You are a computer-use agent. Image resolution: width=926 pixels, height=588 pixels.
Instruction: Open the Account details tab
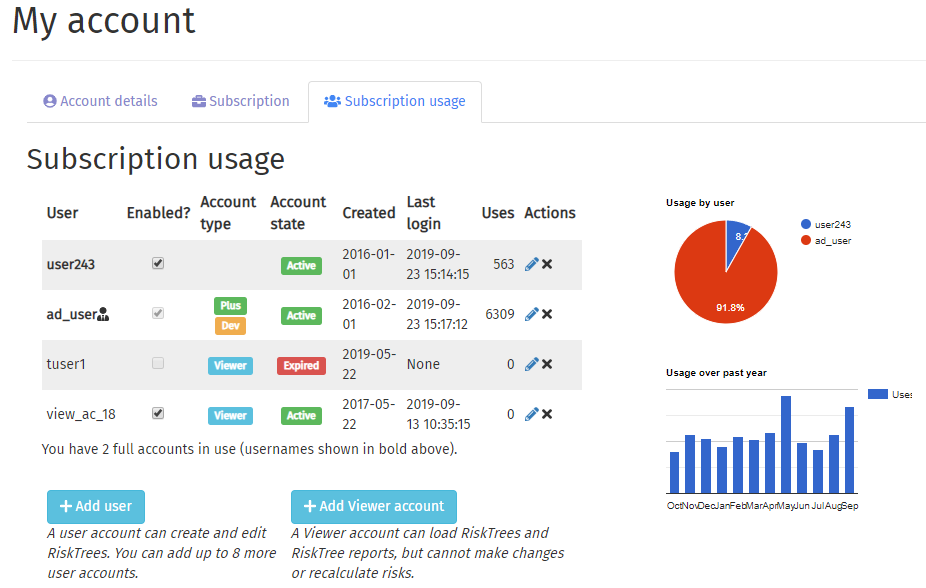click(100, 101)
